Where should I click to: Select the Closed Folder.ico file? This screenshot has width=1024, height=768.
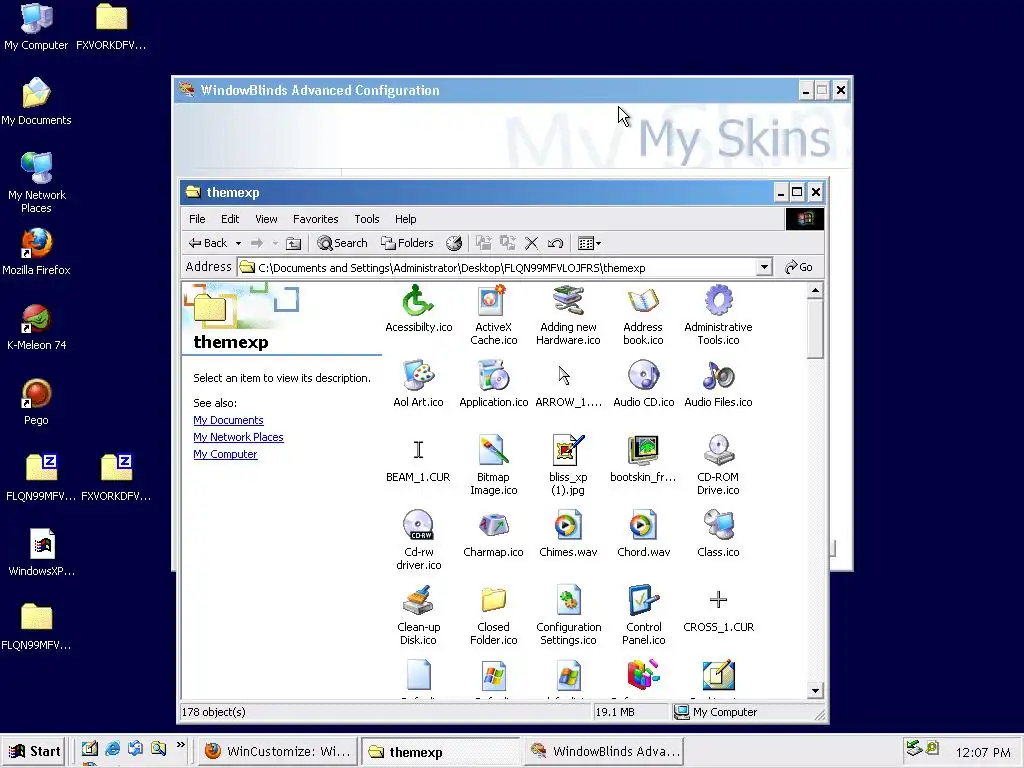[x=494, y=616]
